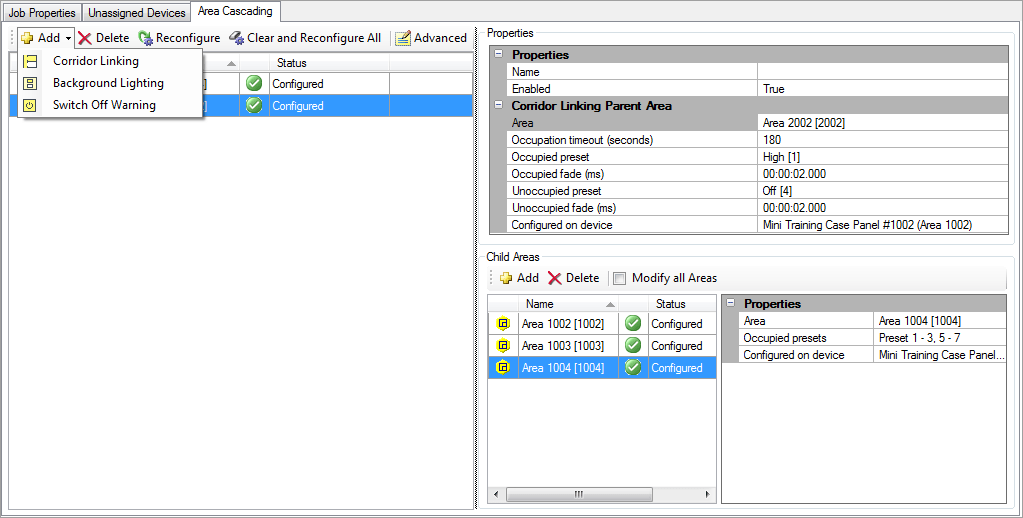This screenshot has height=518, width=1023.
Task: Click the yellow area icon for Area 1003
Action: tap(503, 346)
